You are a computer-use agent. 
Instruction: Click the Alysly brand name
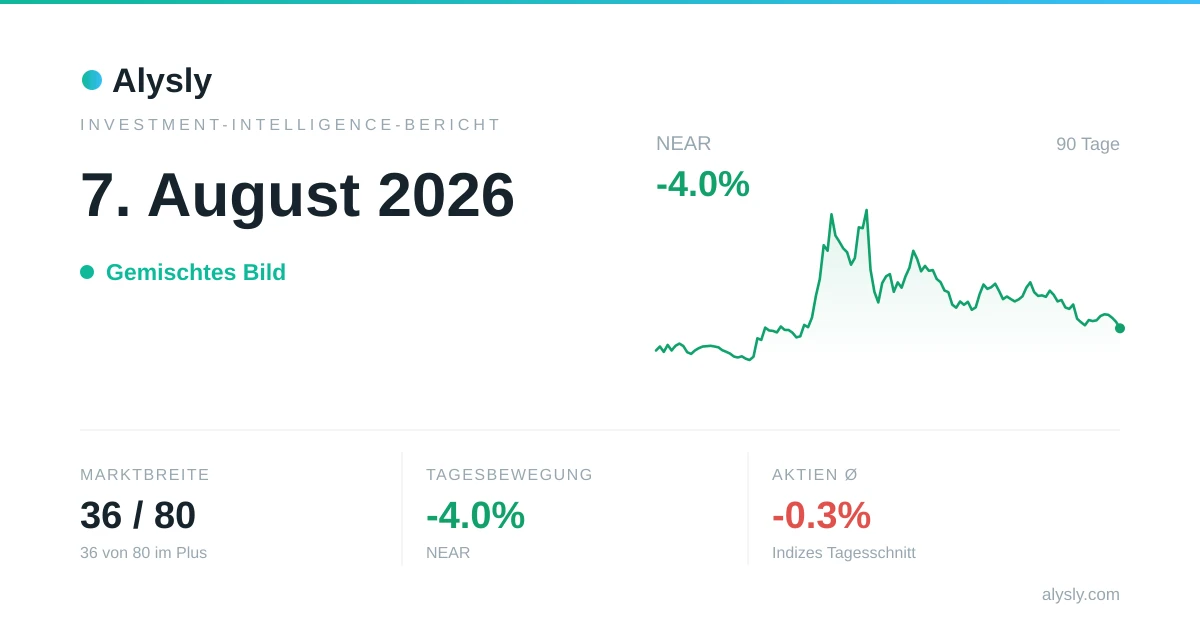[x=162, y=80]
